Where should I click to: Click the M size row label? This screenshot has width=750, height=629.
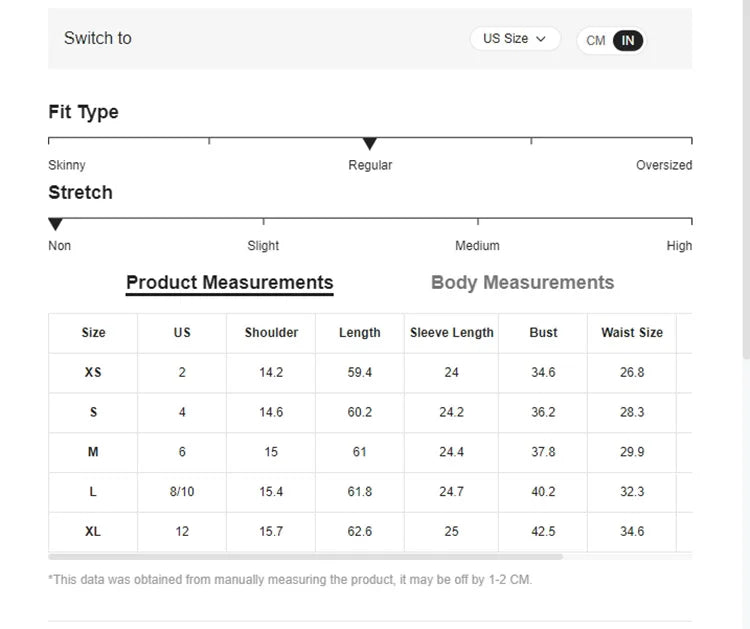click(93, 452)
